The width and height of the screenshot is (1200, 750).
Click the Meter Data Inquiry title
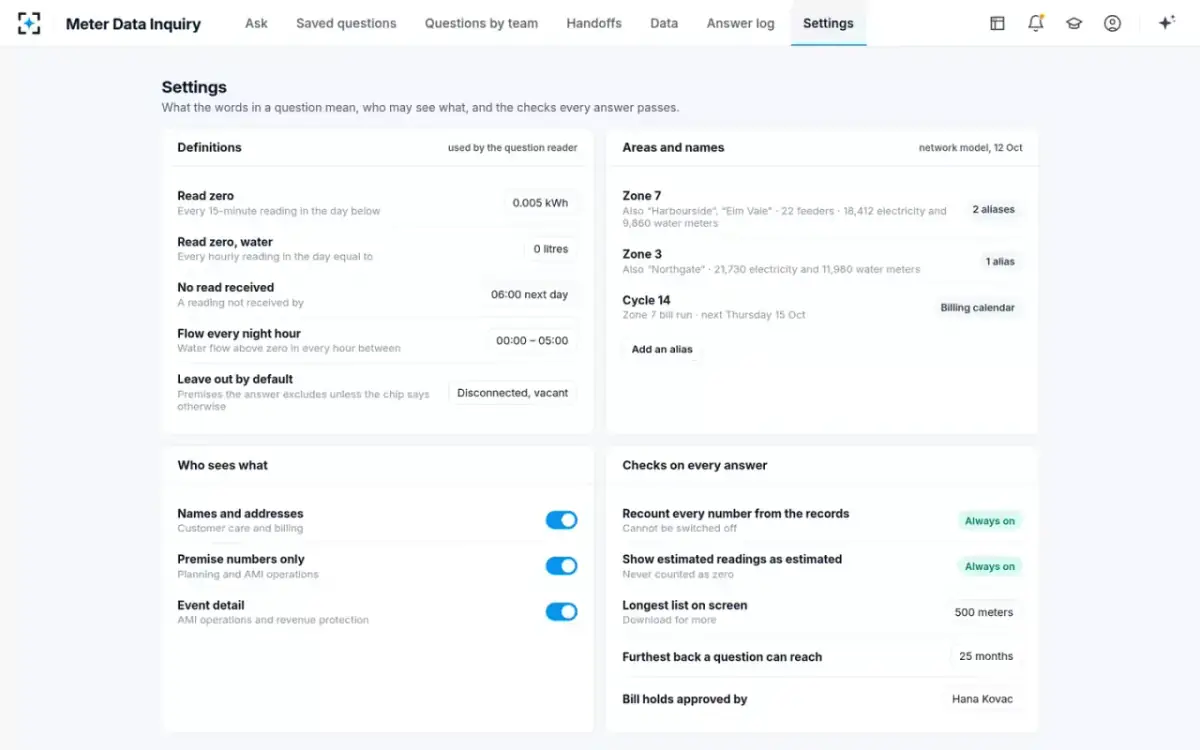coord(133,24)
